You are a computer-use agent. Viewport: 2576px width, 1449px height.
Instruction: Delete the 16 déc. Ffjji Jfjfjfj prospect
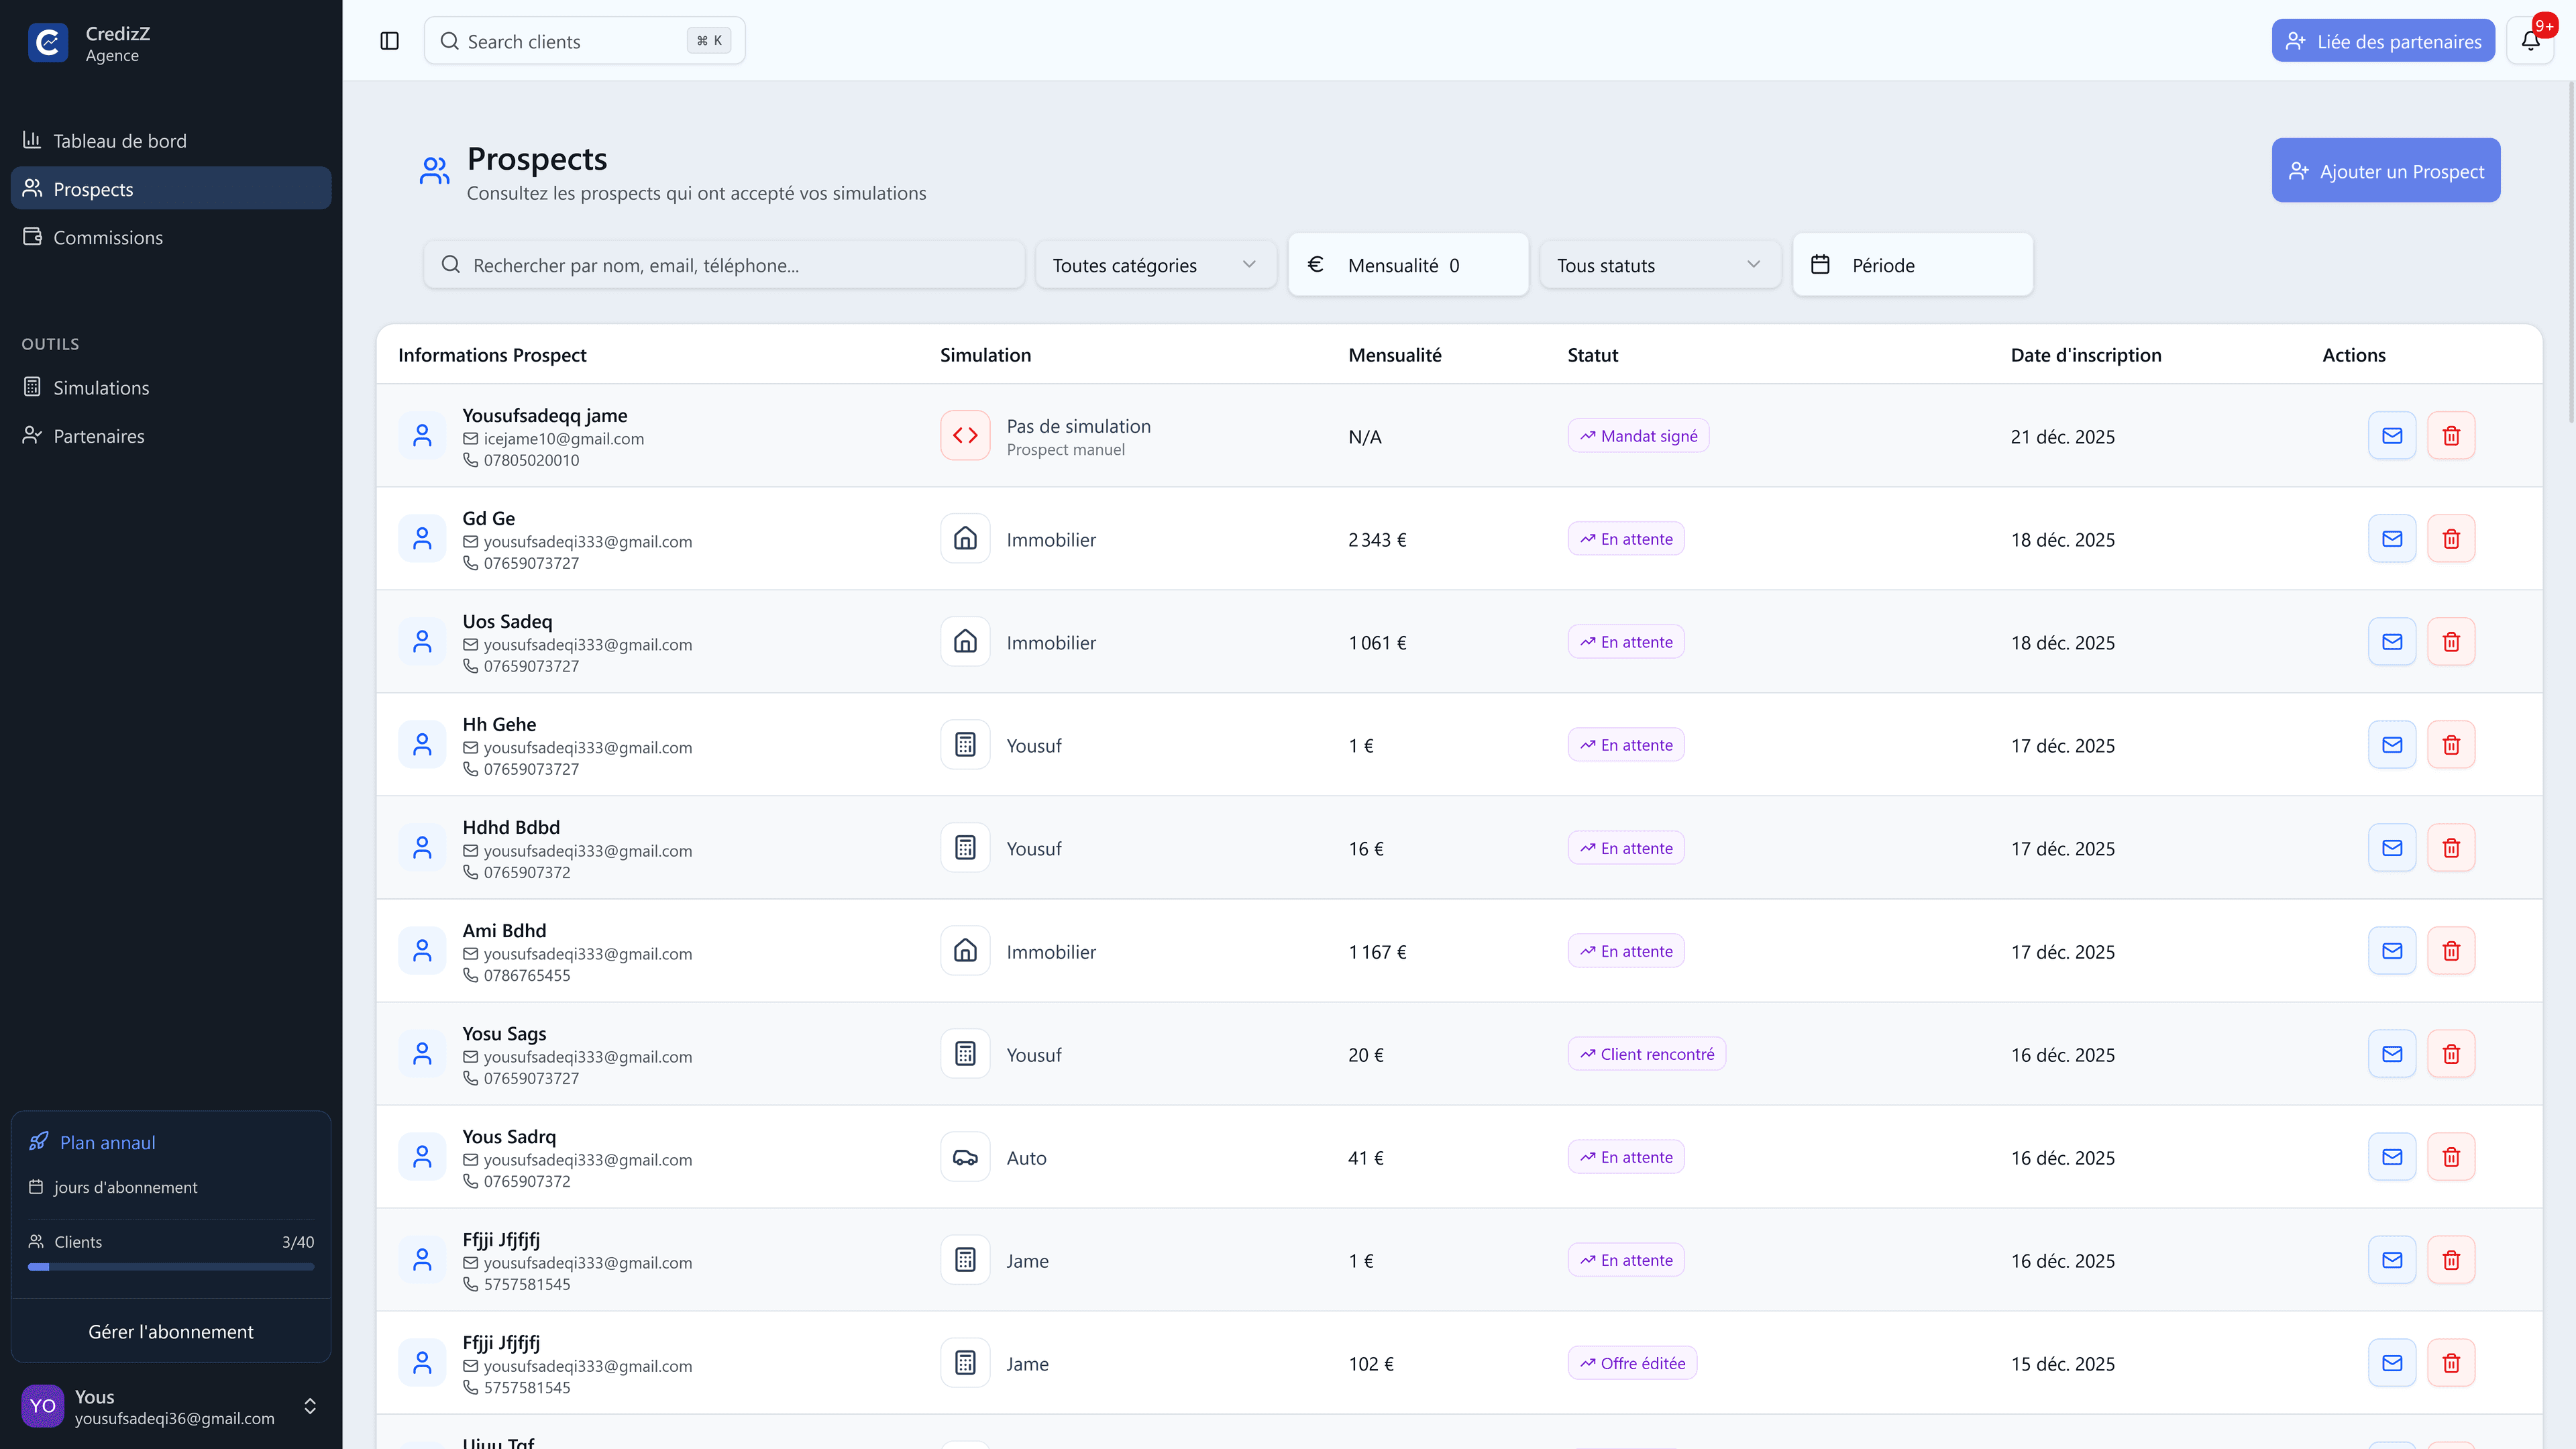(2451, 1260)
